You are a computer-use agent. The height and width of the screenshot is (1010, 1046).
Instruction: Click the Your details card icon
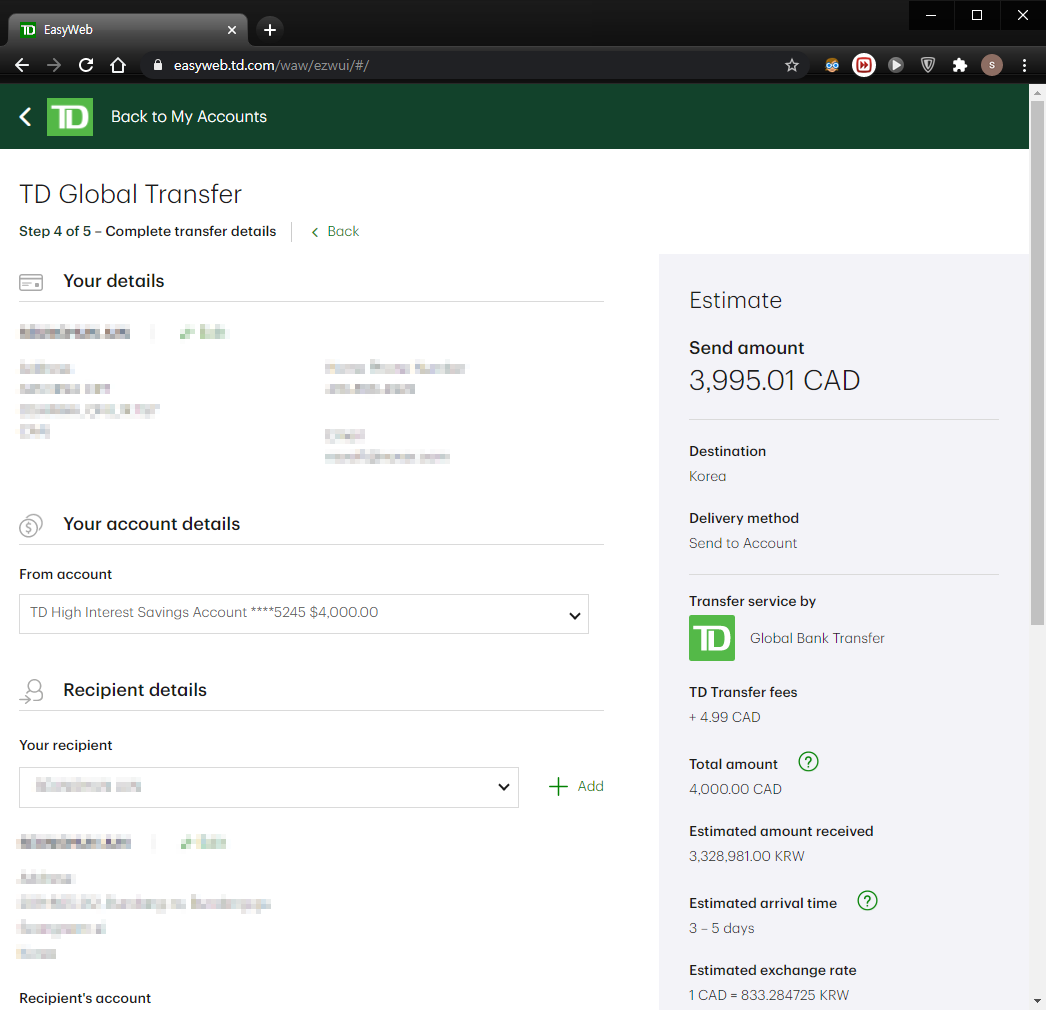(x=31, y=282)
